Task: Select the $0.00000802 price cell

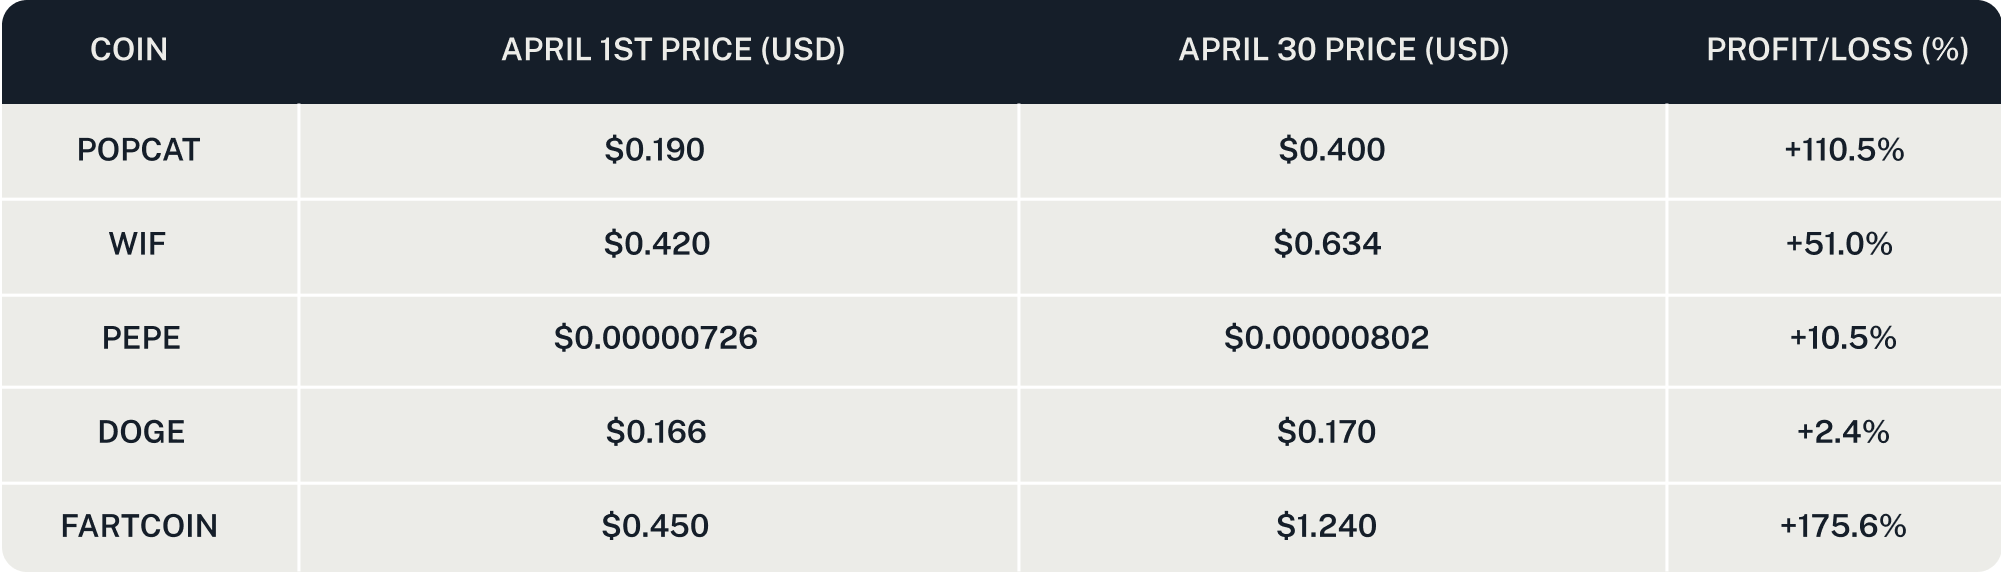Action: click(x=1327, y=338)
